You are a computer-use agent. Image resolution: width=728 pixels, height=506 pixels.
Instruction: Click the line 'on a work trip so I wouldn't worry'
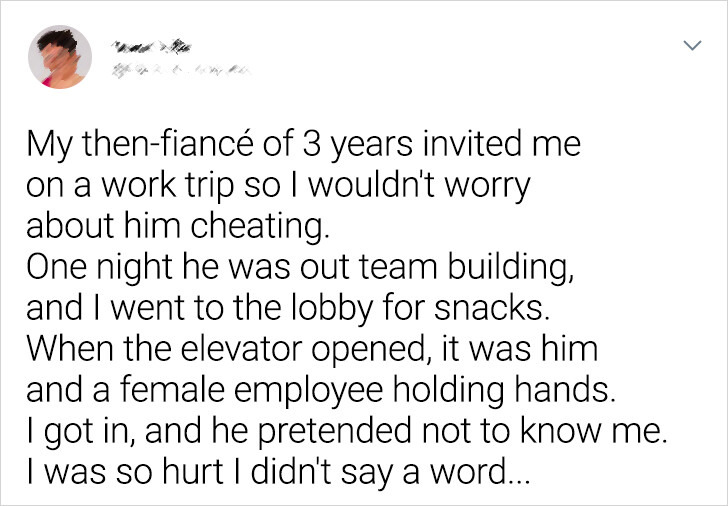pyautogui.click(x=278, y=186)
